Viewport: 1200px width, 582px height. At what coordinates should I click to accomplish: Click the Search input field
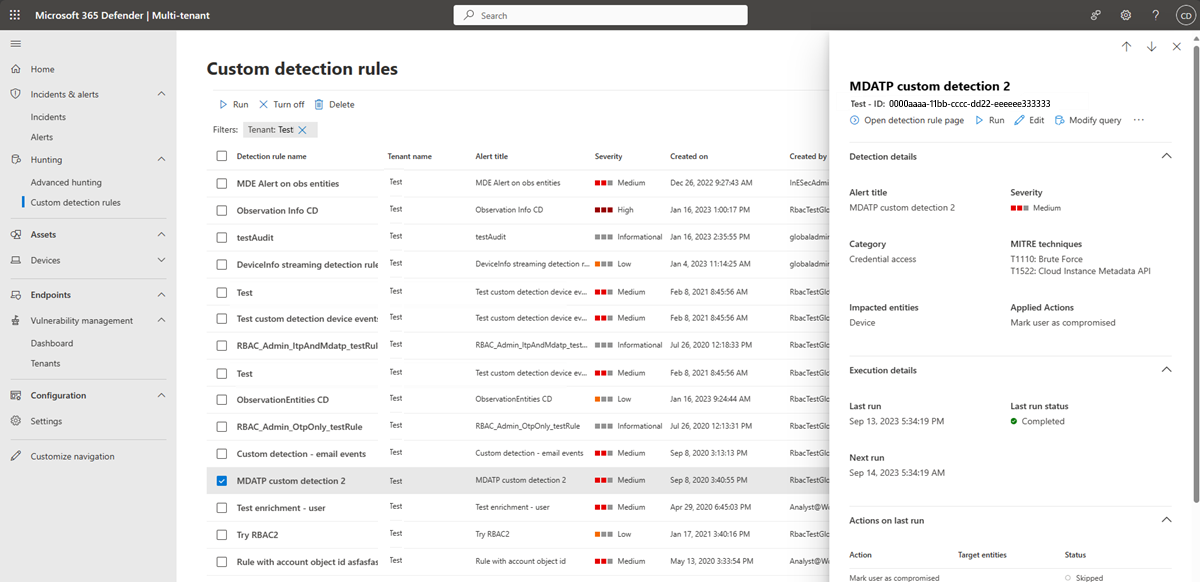600,15
